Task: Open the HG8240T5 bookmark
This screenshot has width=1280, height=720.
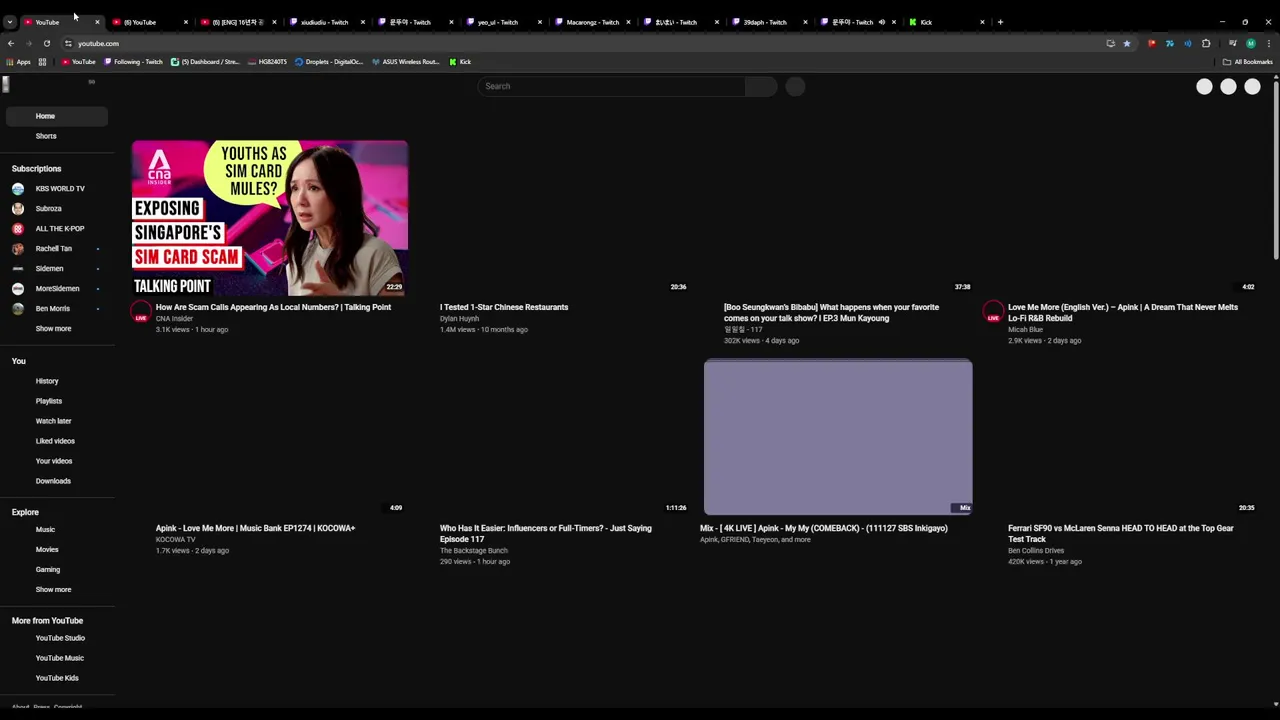Action: pos(267,62)
